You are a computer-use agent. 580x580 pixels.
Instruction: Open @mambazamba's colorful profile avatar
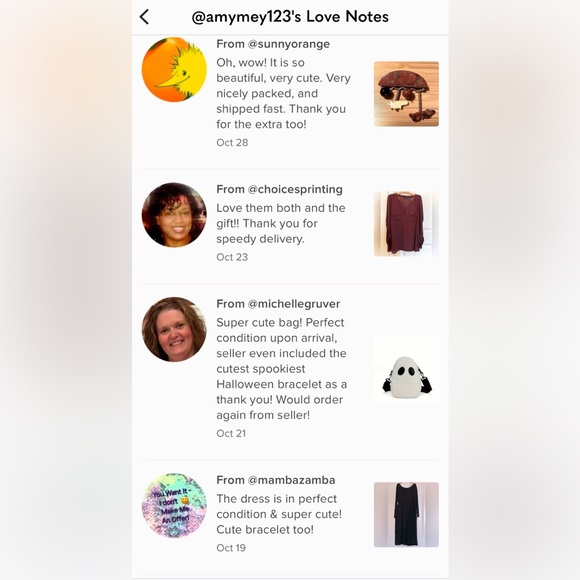tap(174, 505)
